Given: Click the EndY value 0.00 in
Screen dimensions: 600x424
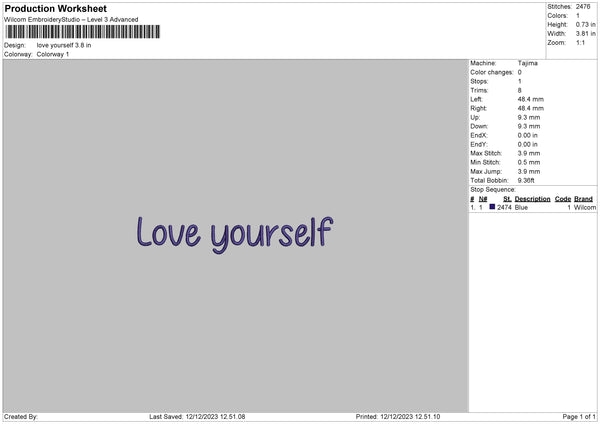Looking at the screenshot, I should [x=528, y=144].
